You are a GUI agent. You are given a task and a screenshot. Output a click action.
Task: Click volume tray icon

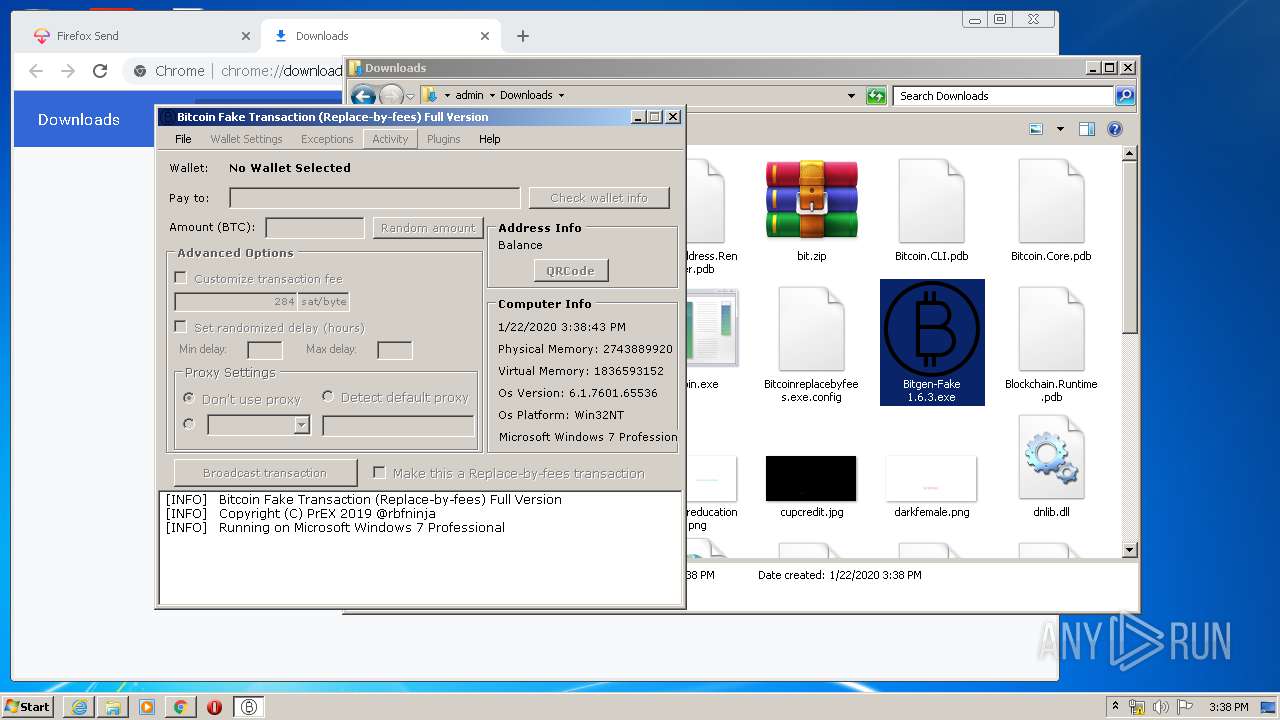[1160, 707]
